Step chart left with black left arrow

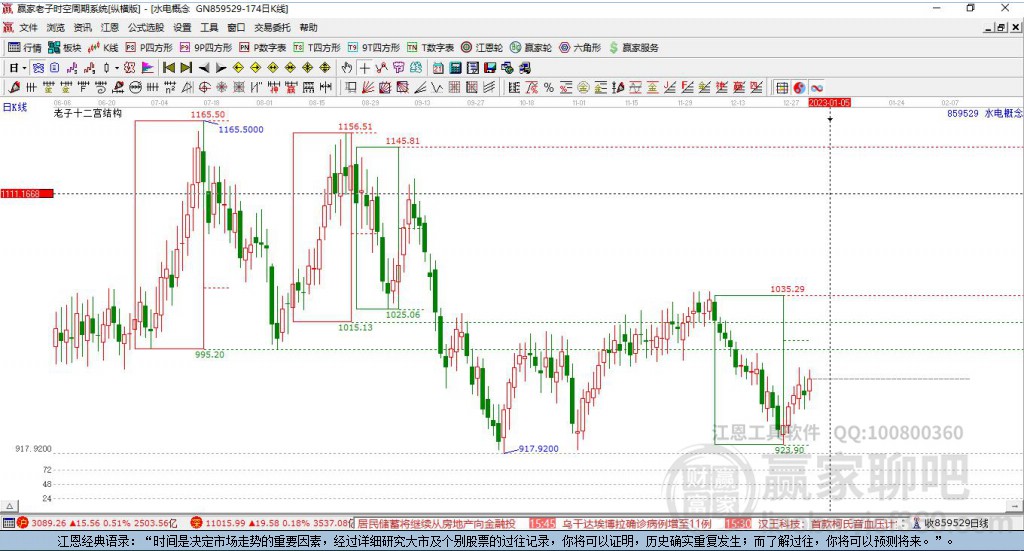pos(204,68)
